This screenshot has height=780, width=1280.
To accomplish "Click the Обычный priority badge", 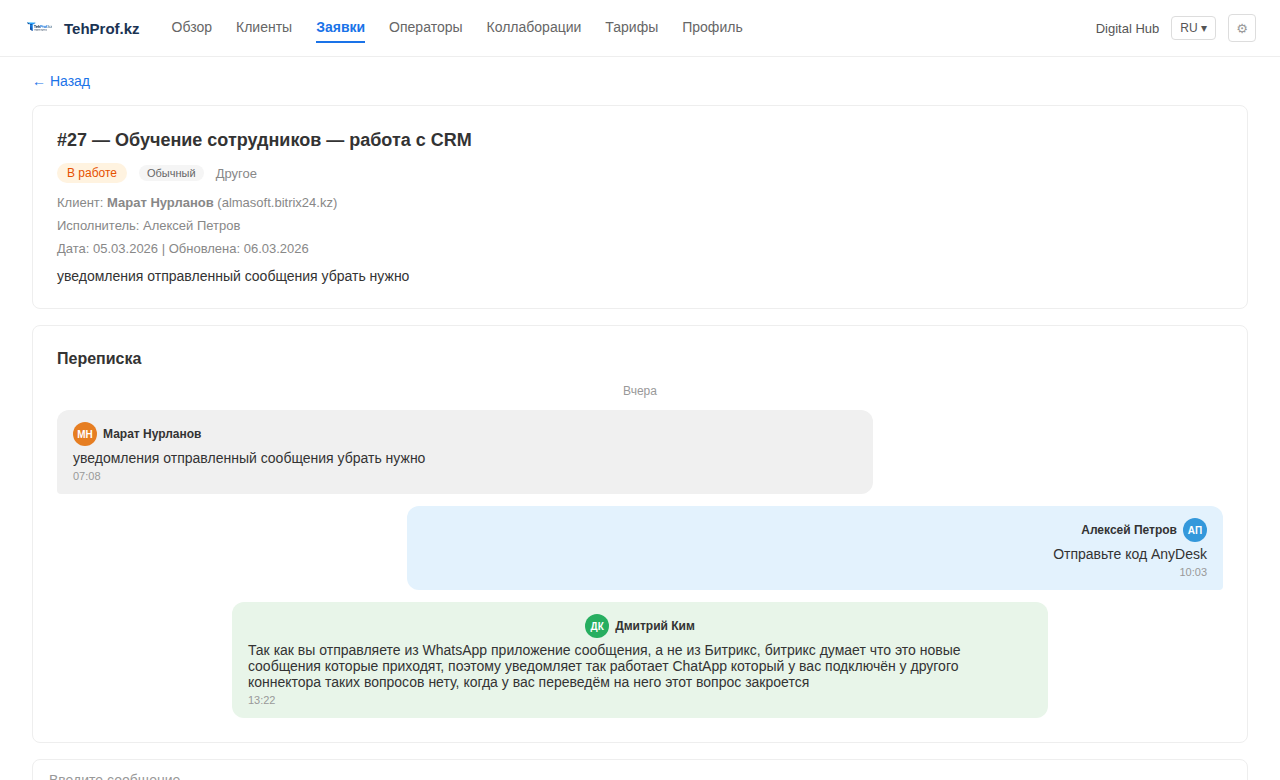I will coord(171,173).
